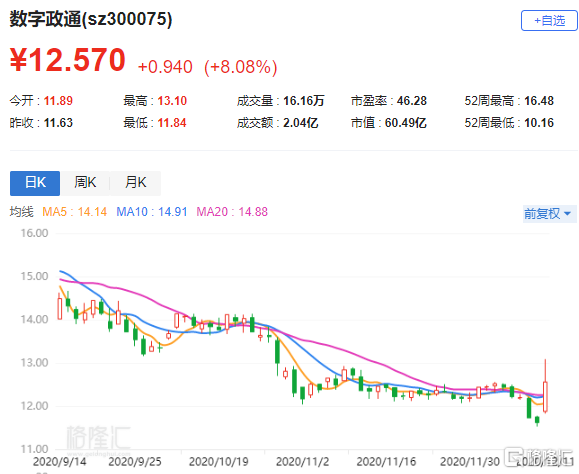Switch to 周K weekly chart tab
Image resolution: width=579 pixels, height=474 pixels.
85,183
